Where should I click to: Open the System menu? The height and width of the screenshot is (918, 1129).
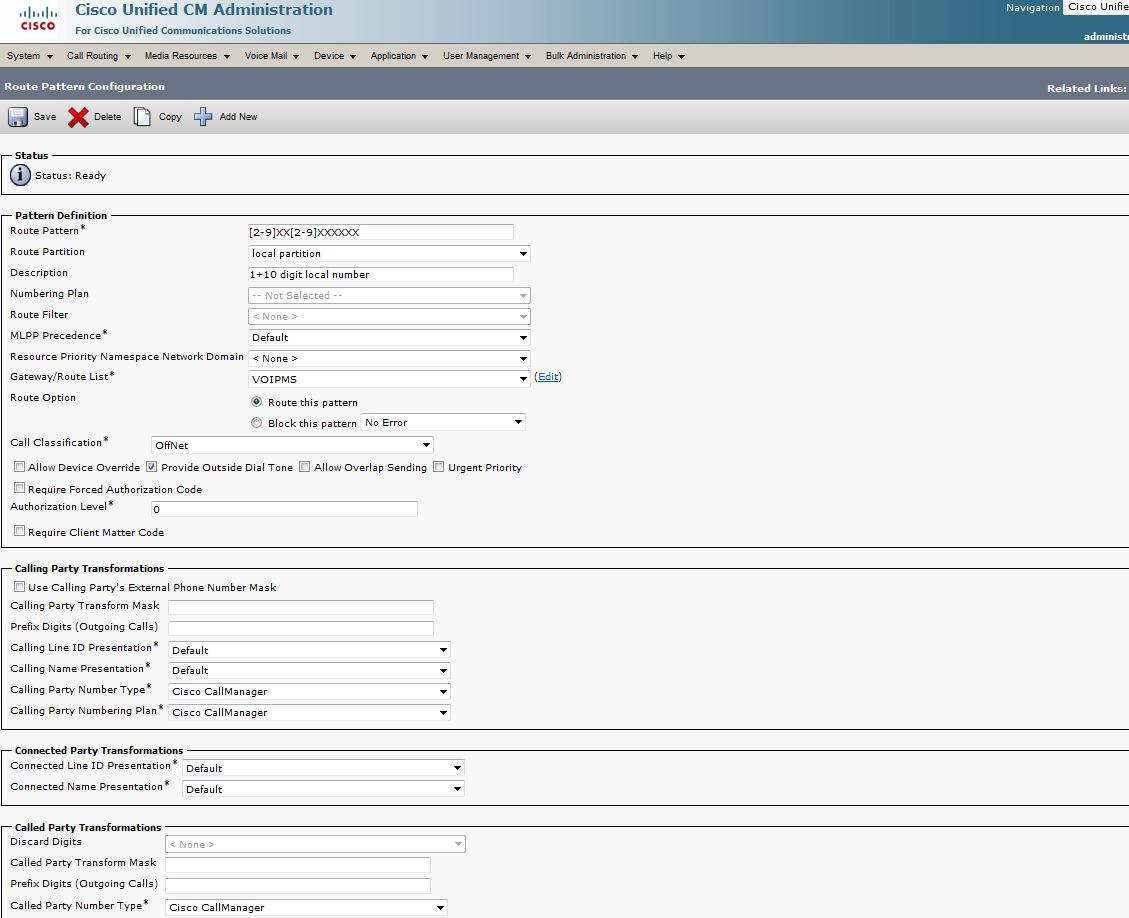[x=30, y=55]
